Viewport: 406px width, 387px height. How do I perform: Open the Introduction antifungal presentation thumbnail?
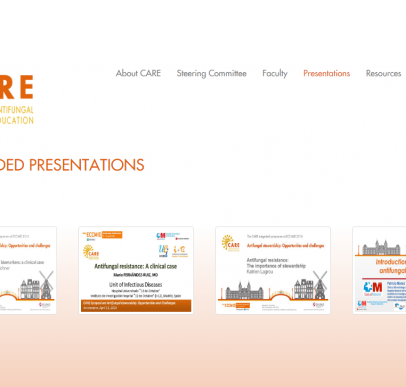(x=379, y=270)
